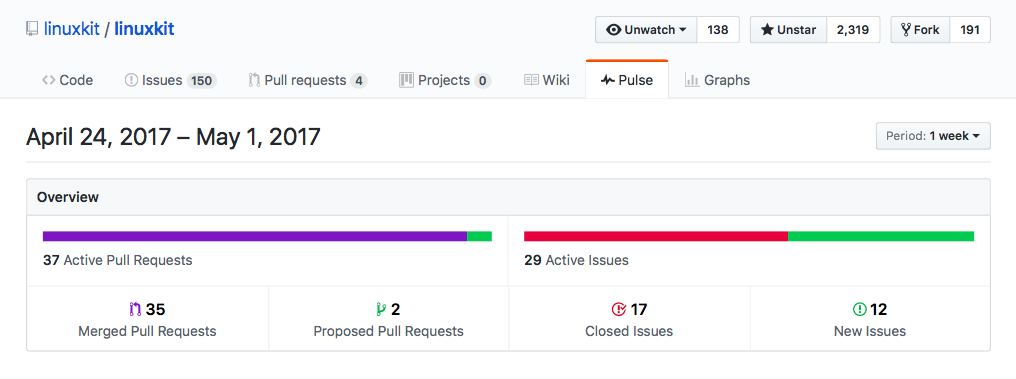Click the Issues tab exclamation icon

coord(131,80)
